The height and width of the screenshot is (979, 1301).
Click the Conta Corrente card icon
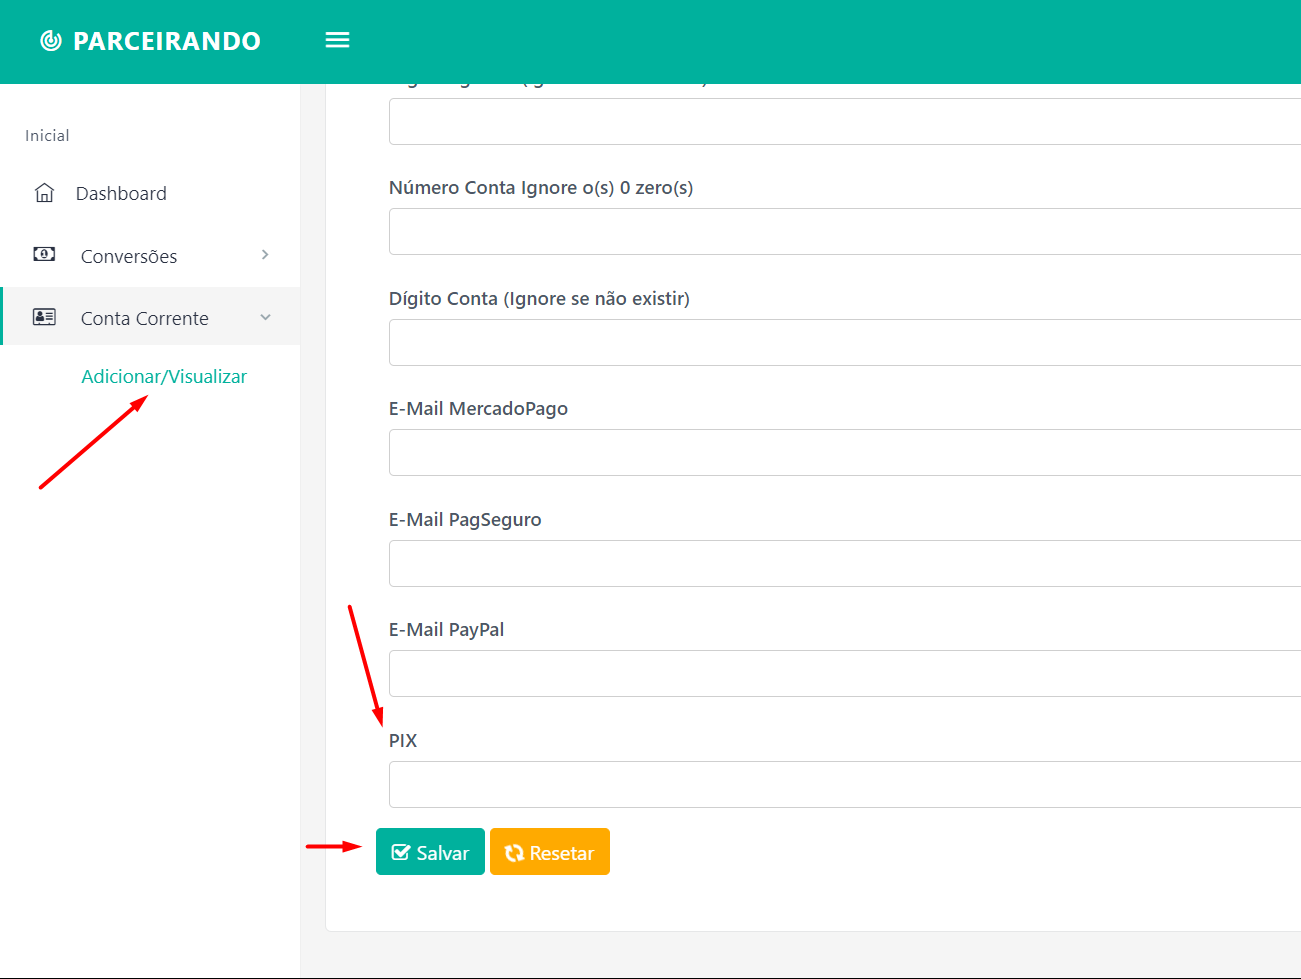[44, 317]
